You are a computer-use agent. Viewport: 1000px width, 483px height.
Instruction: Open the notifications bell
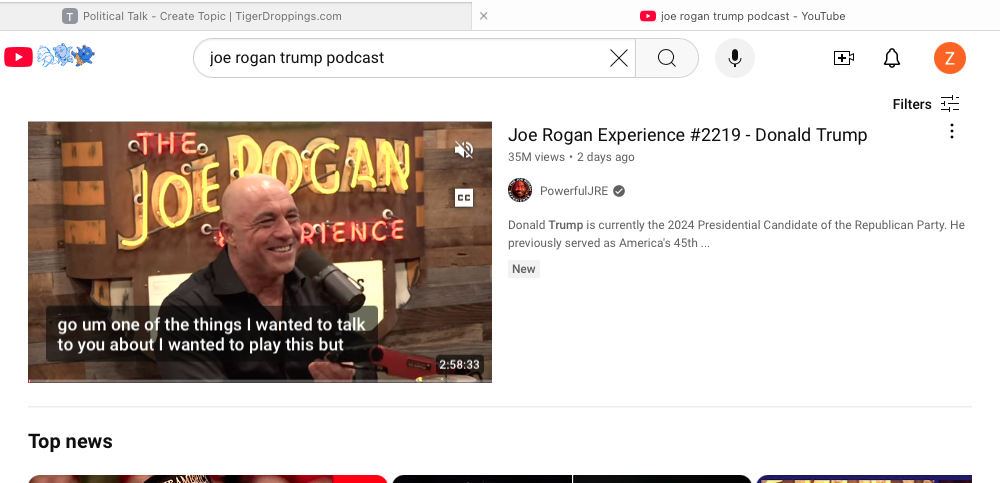tap(892, 58)
